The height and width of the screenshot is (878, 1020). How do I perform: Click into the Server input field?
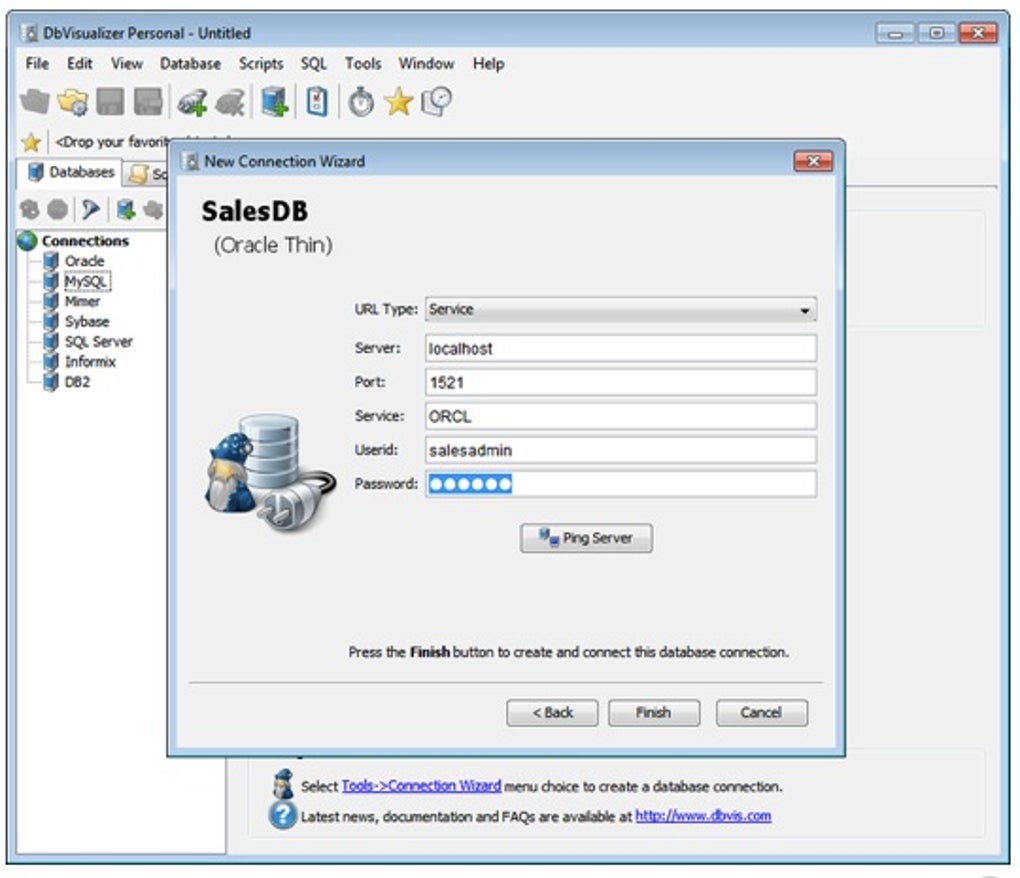pyautogui.click(x=620, y=349)
